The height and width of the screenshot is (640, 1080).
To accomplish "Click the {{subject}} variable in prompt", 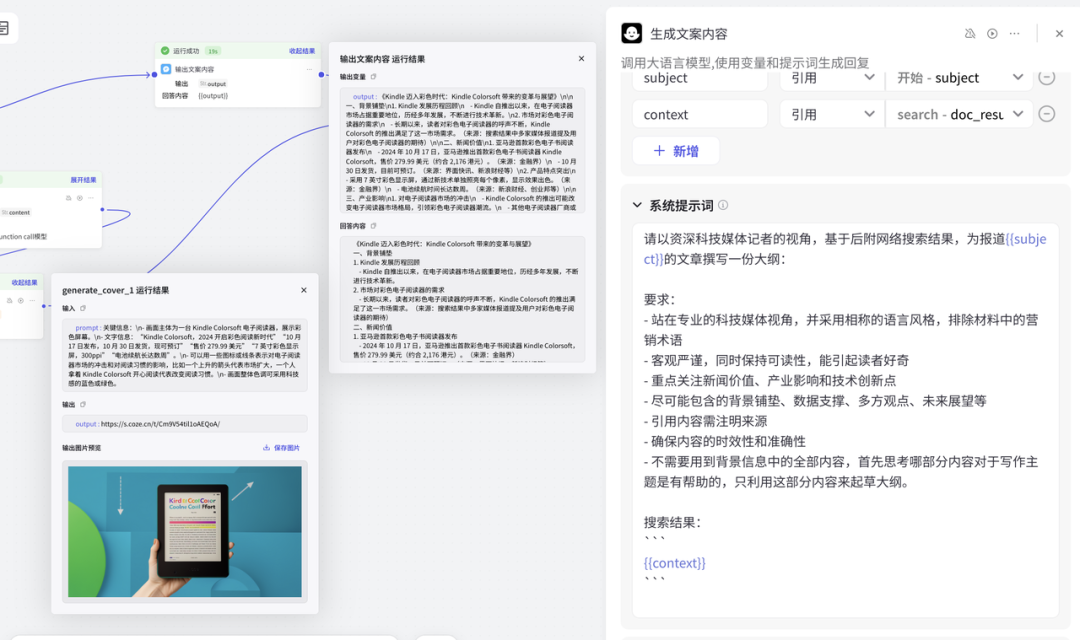I will coord(1026,239).
